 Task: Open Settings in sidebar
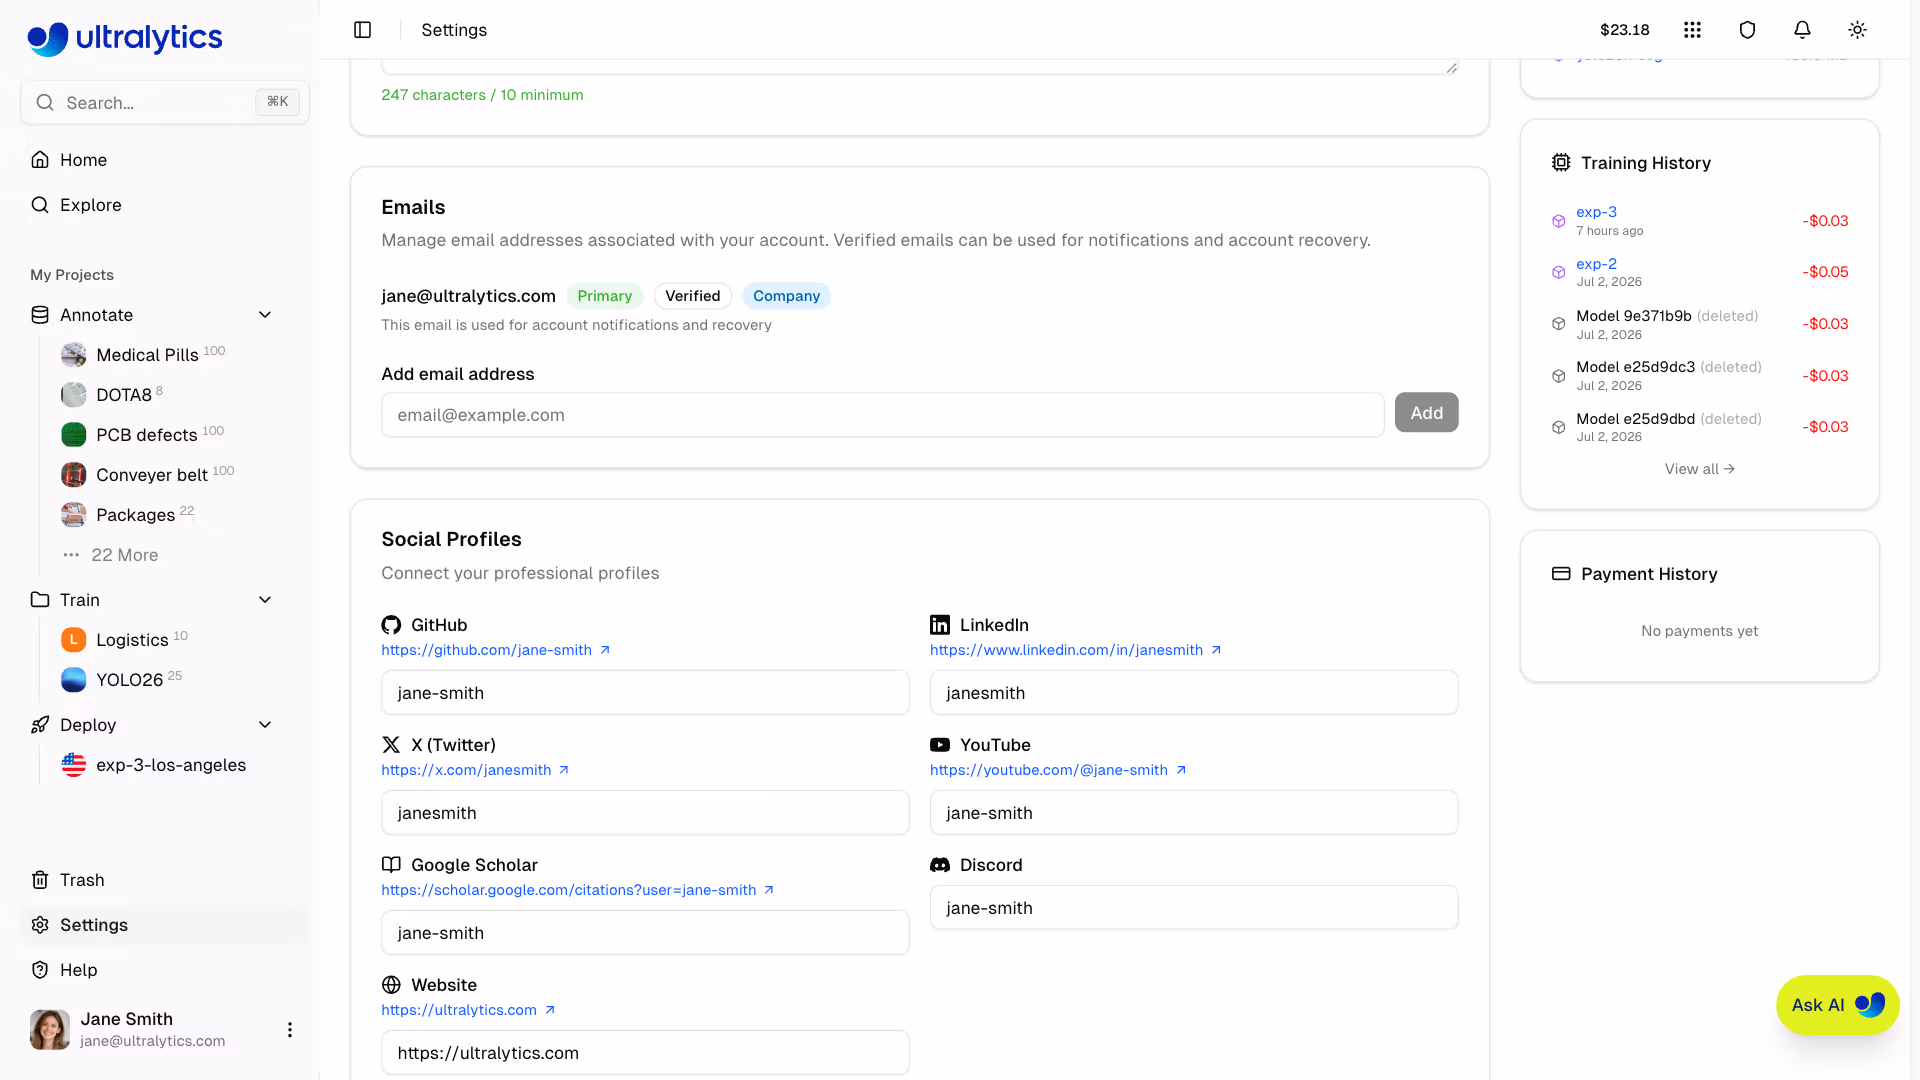(x=165, y=925)
